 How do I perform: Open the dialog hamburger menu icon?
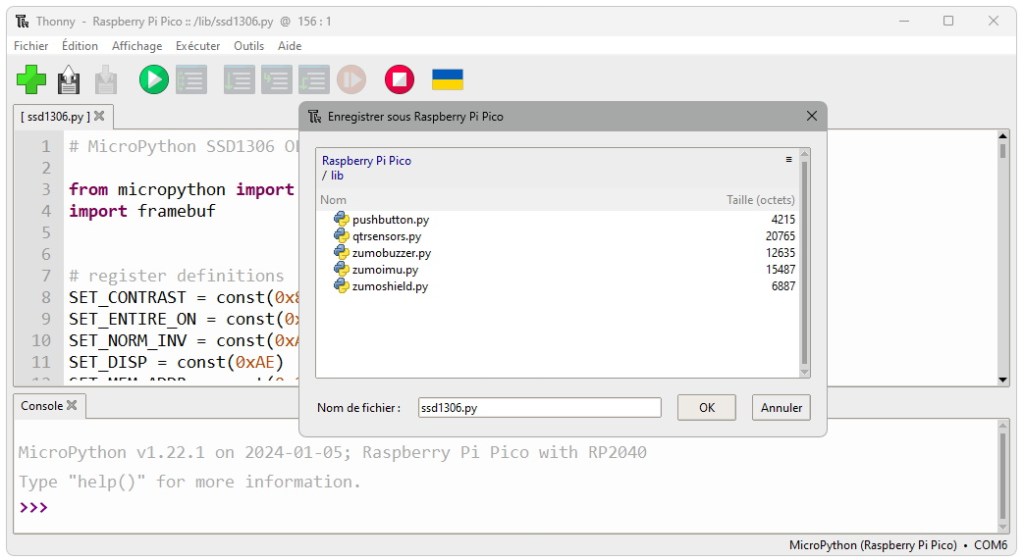pos(789,159)
